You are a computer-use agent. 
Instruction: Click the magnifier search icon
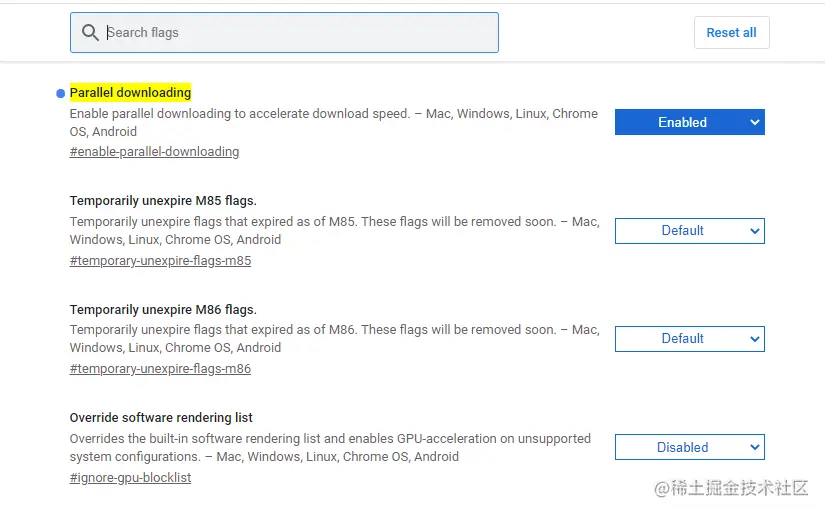pyautogui.click(x=90, y=33)
